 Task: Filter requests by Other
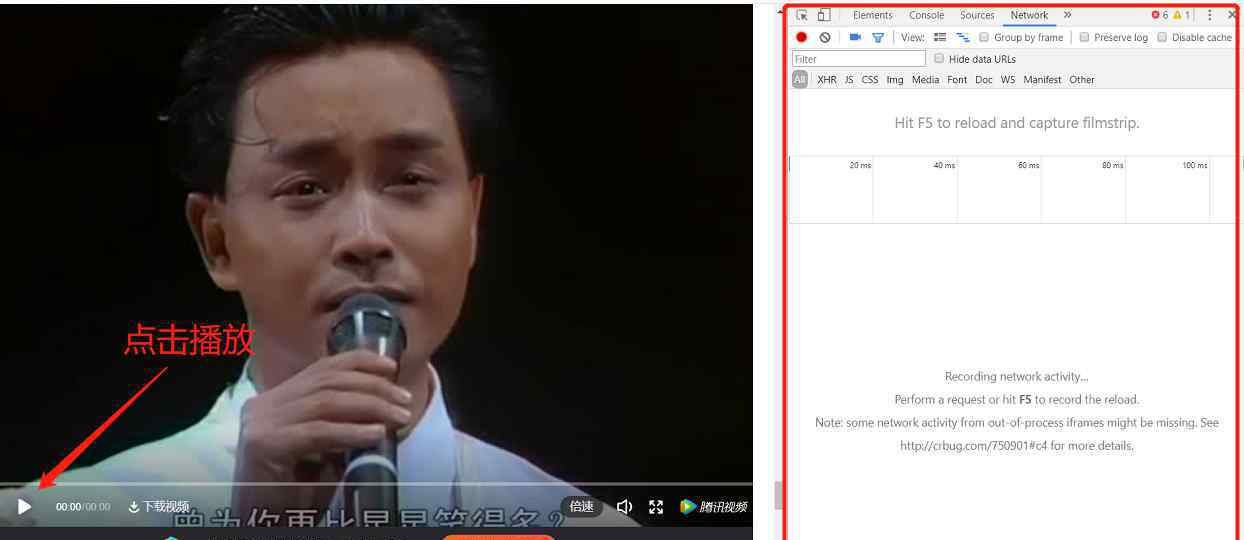pyautogui.click(x=1082, y=80)
